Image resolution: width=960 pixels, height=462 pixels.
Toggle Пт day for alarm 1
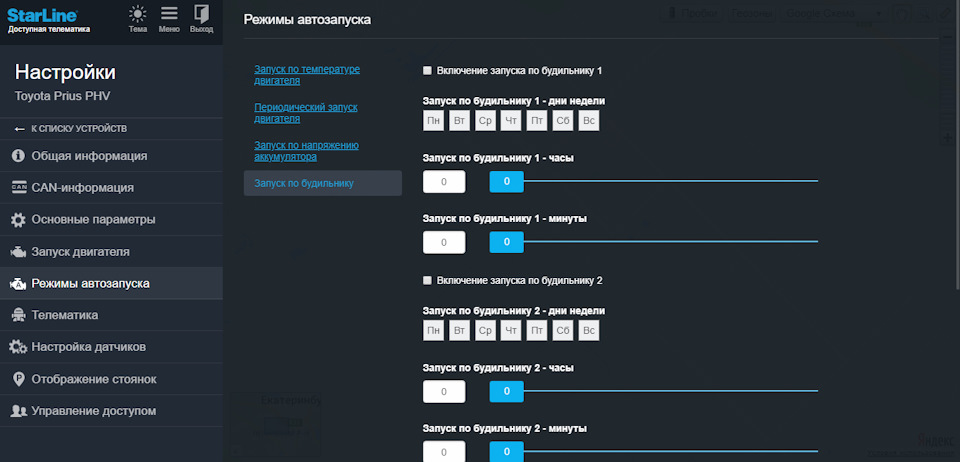(x=537, y=121)
